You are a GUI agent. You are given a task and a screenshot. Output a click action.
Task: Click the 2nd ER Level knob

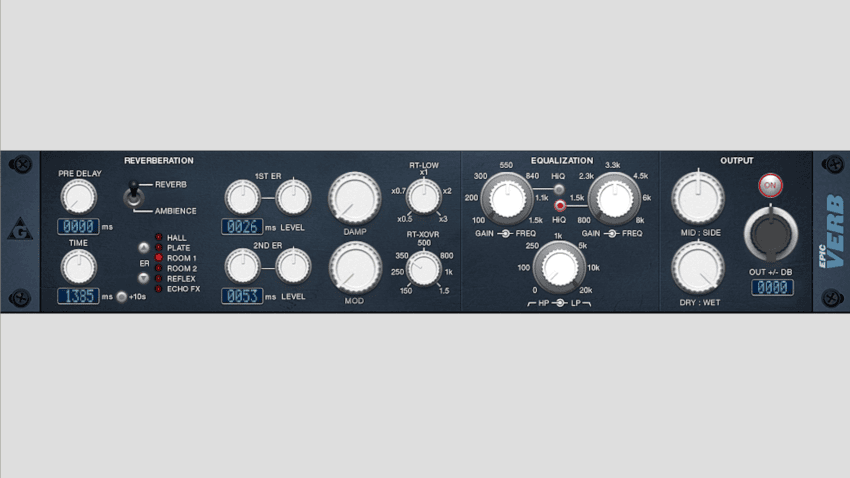click(293, 267)
